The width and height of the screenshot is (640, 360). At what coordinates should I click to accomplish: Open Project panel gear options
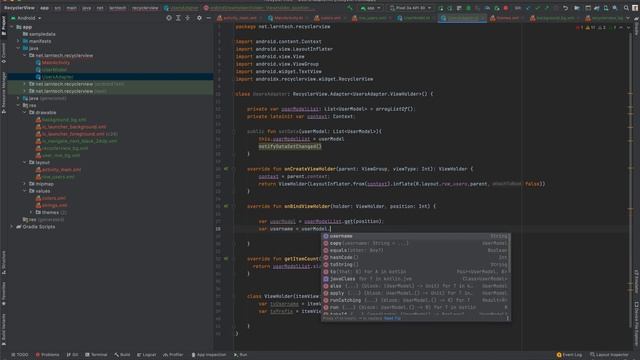pos(199,18)
